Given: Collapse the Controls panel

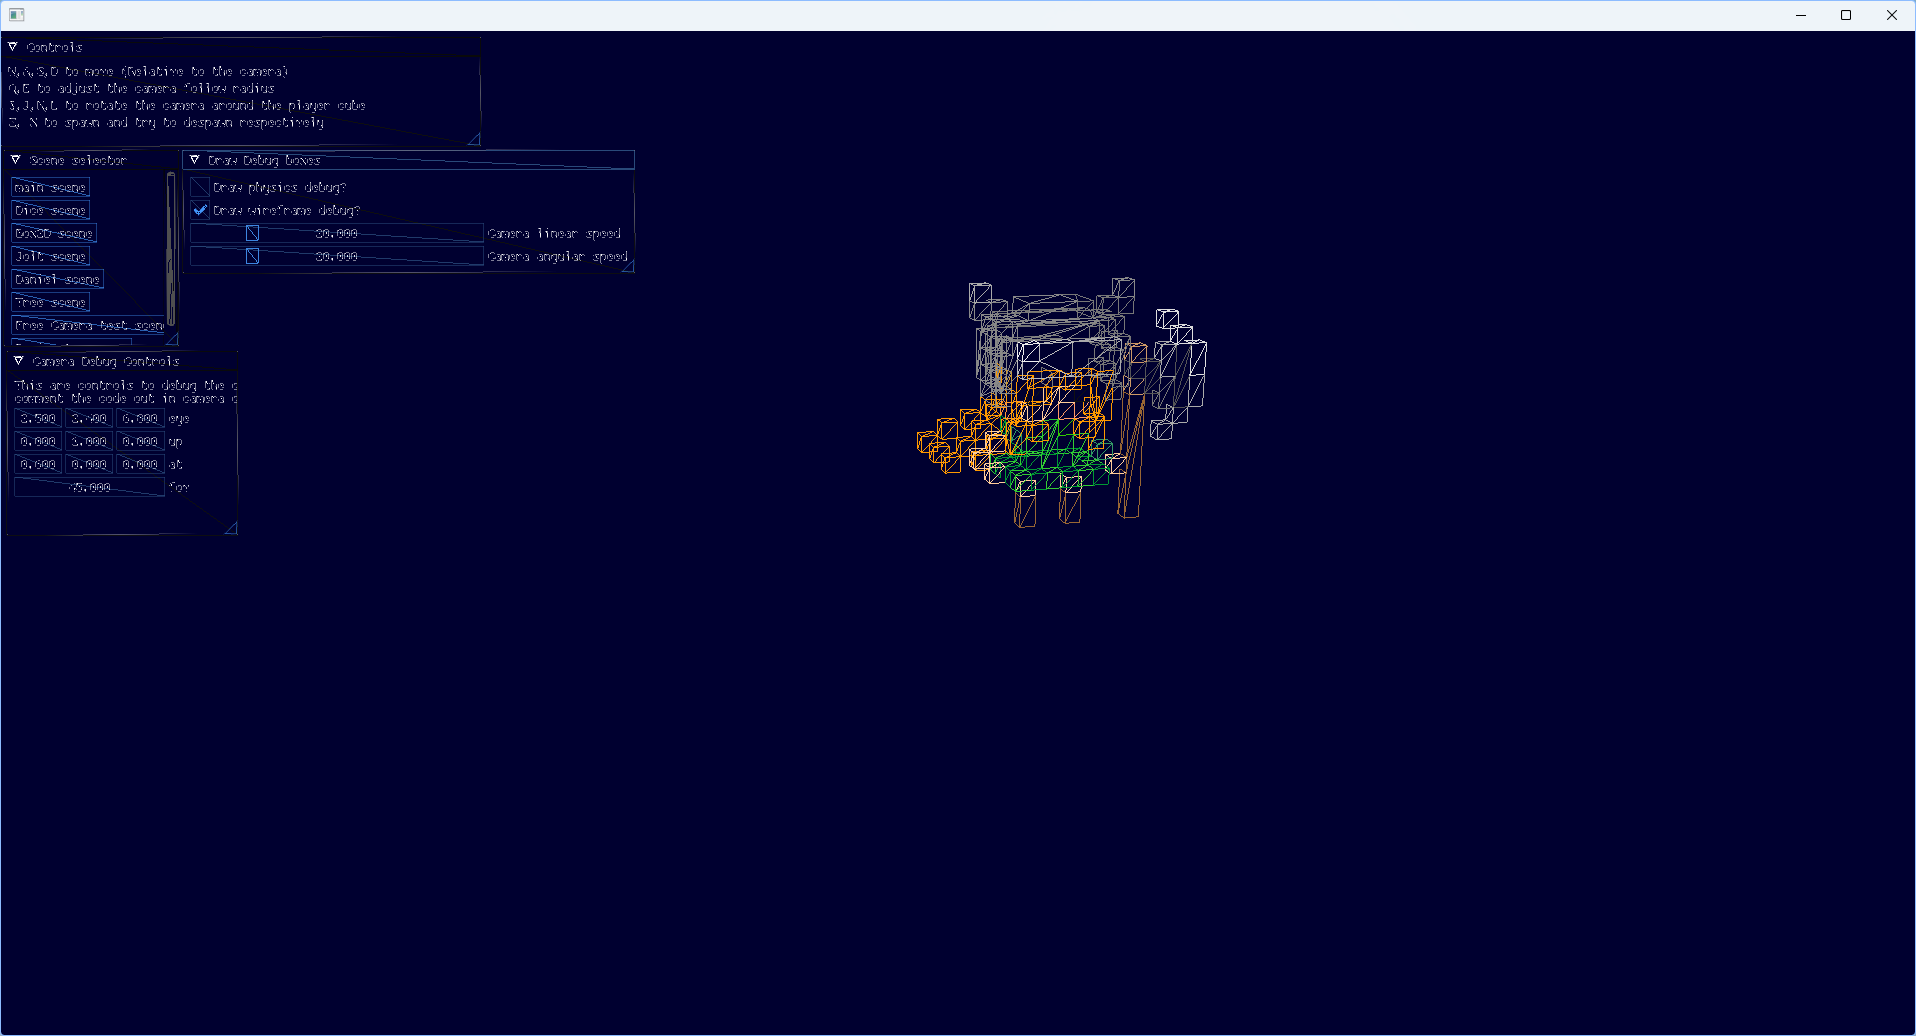Looking at the screenshot, I should click(13, 47).
